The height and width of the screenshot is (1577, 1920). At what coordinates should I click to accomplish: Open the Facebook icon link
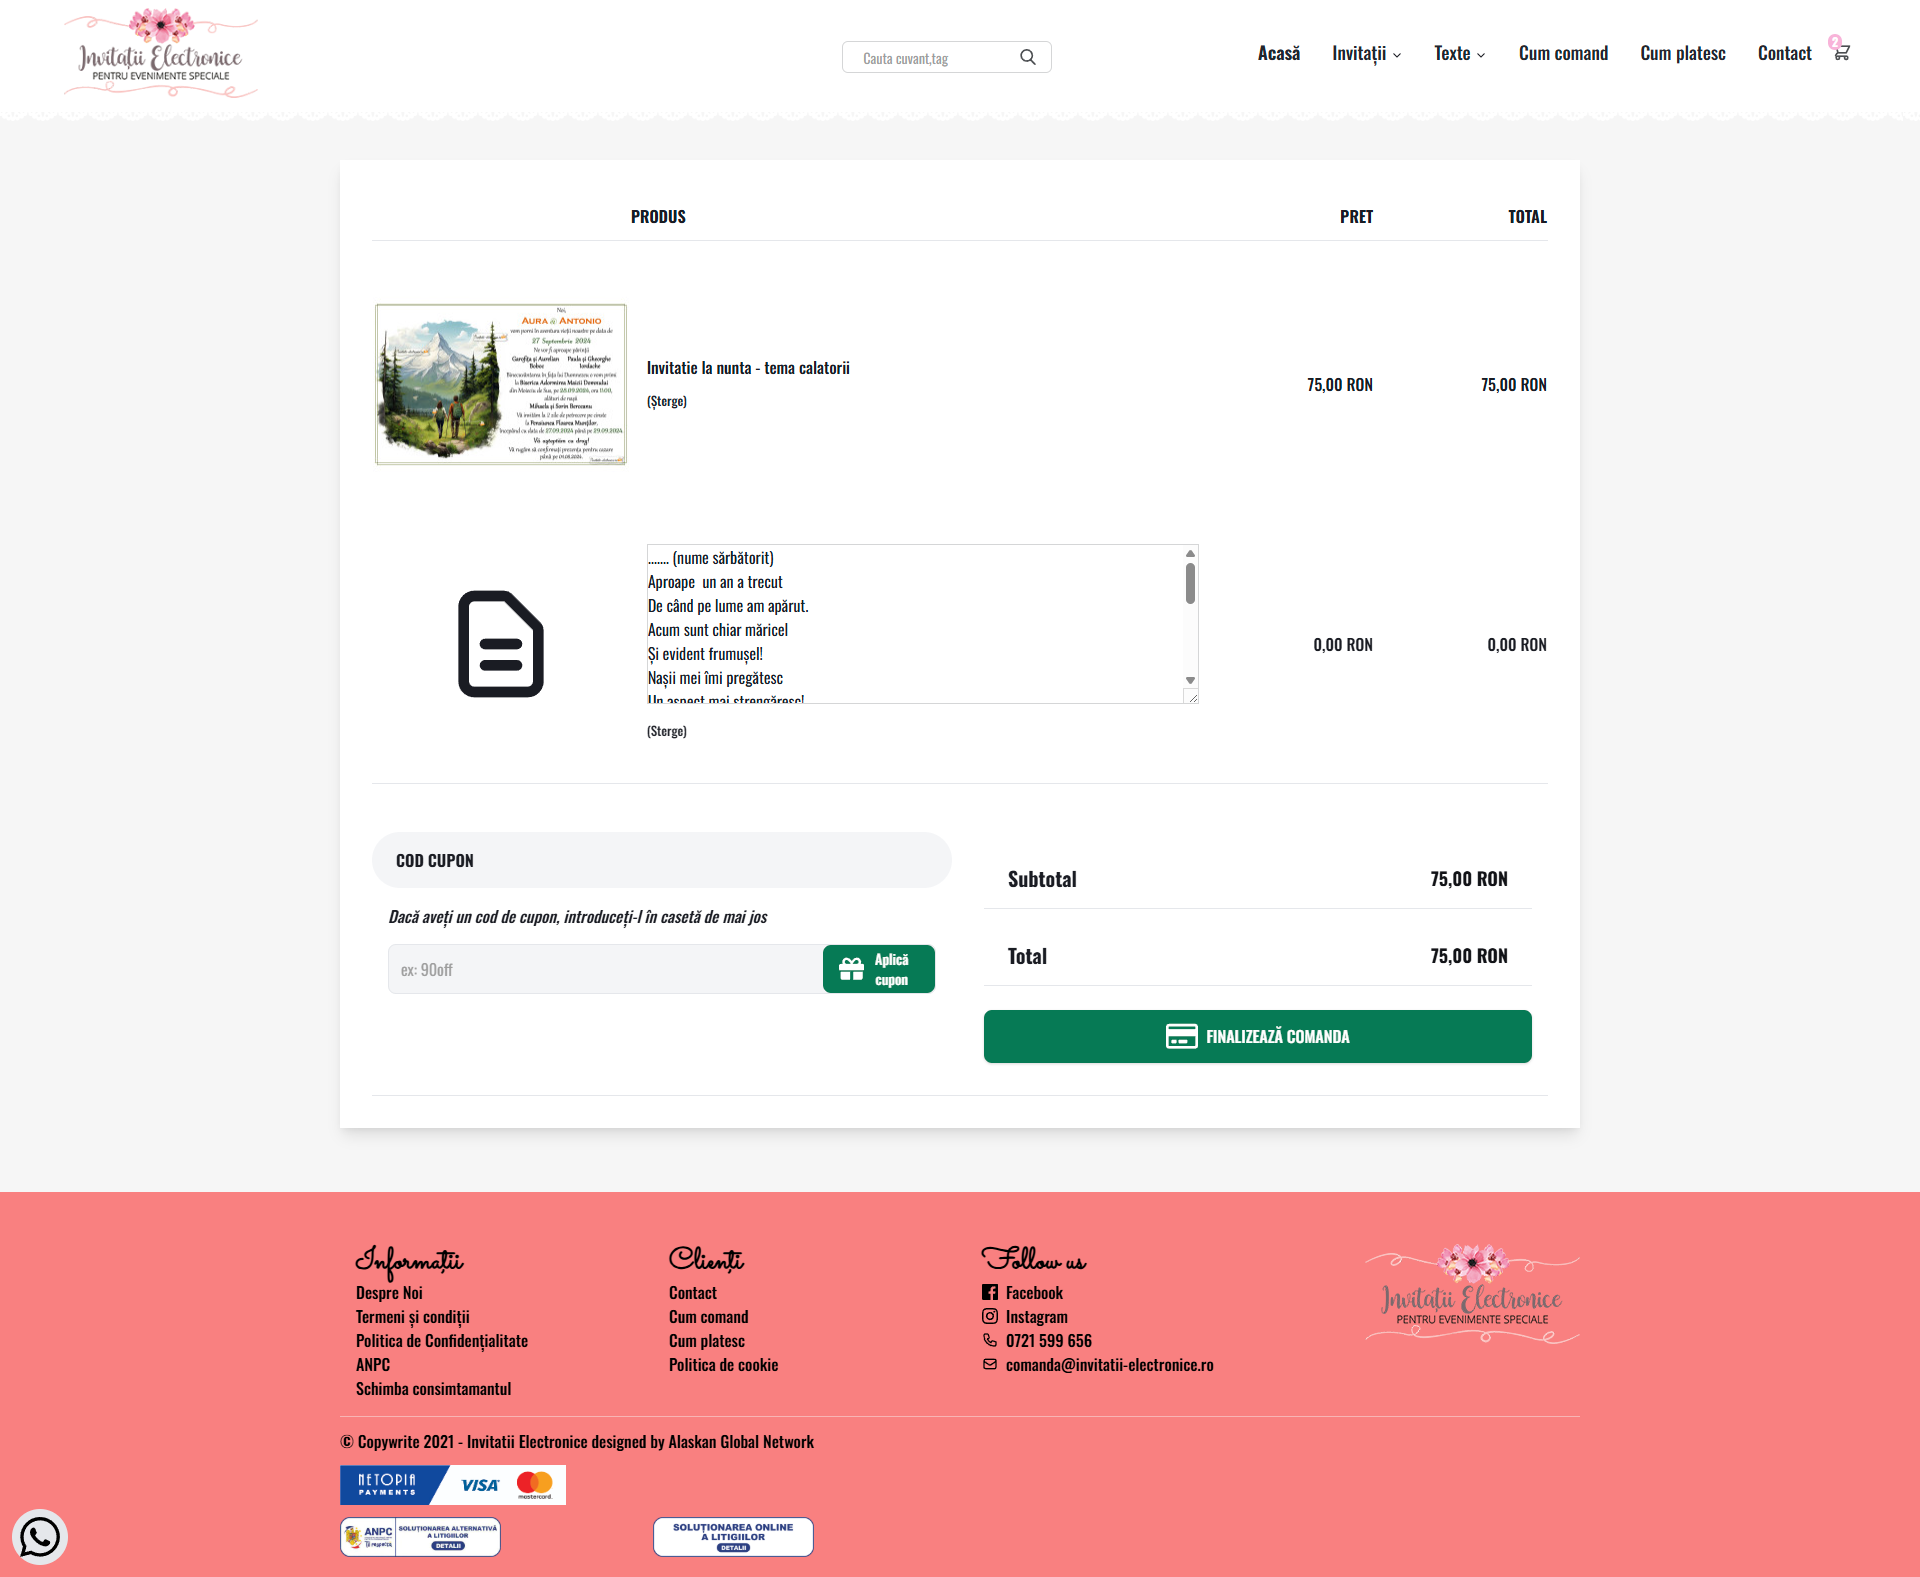tap(990, 1292)
